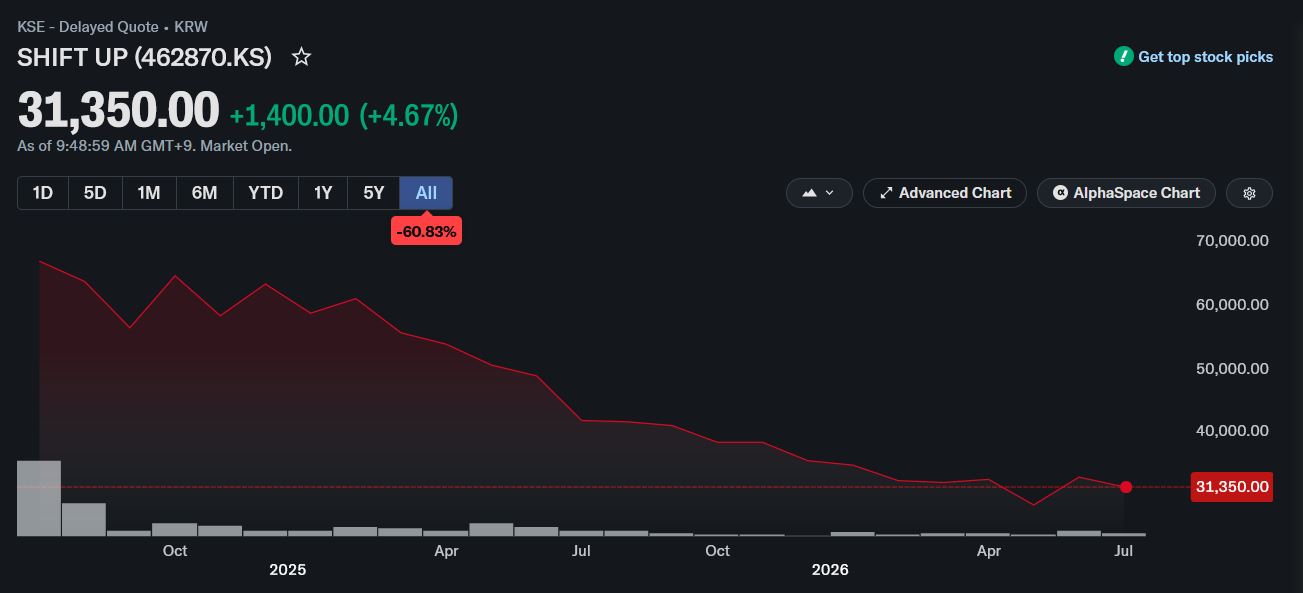Click the red current price marker dot
This screenshot has height=593, width=1303.
(1126, 487)
